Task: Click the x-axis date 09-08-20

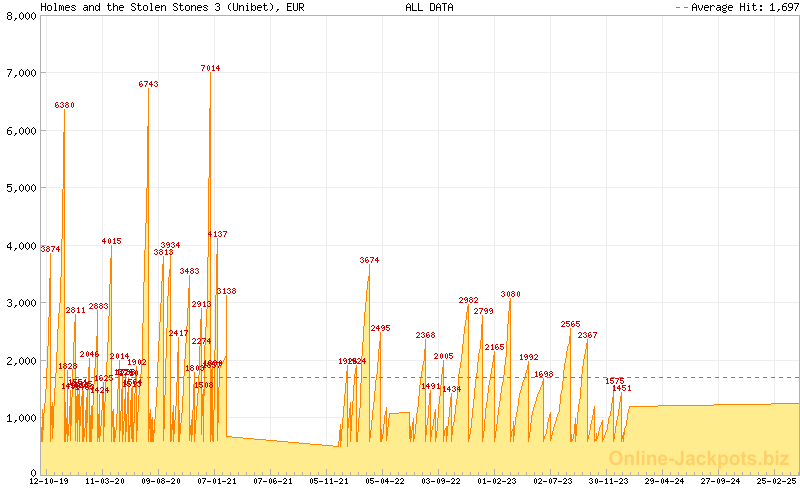Action: (x=161, y=481)
